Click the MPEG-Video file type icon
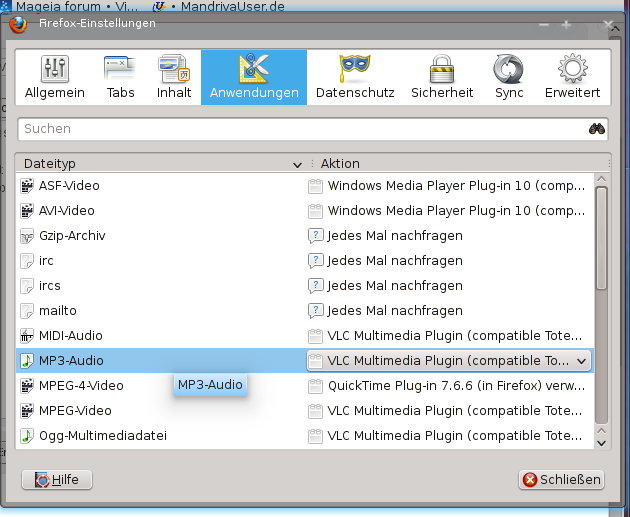 click(x=27, y=411)
